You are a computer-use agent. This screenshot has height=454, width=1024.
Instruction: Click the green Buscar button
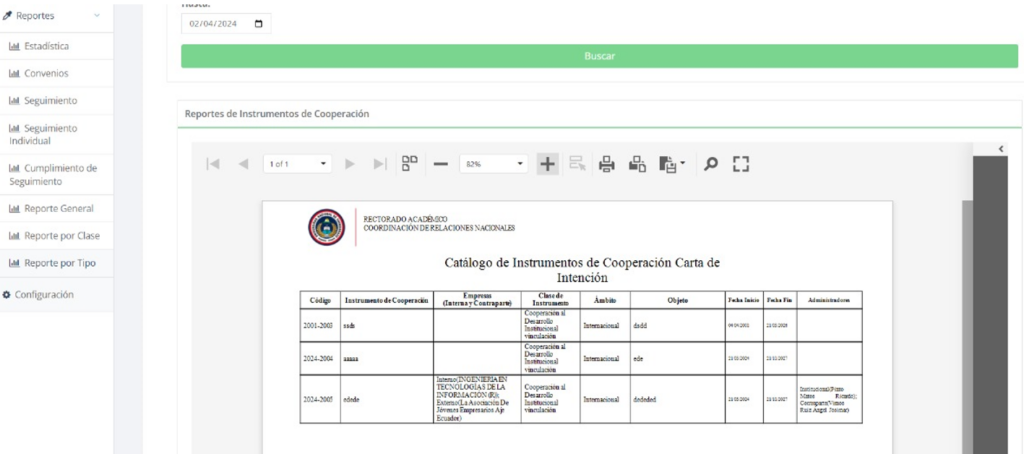599,56
